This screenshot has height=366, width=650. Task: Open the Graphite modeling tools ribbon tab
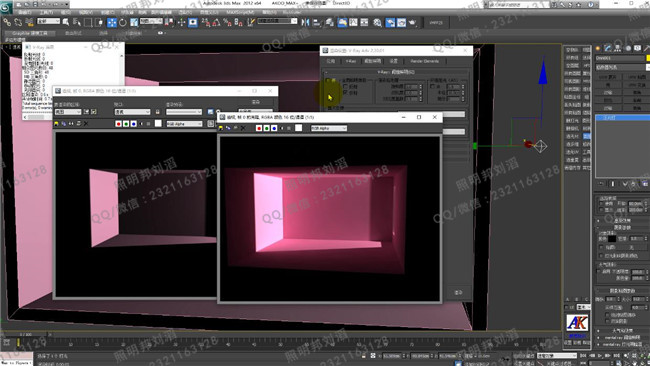[29, 33]
